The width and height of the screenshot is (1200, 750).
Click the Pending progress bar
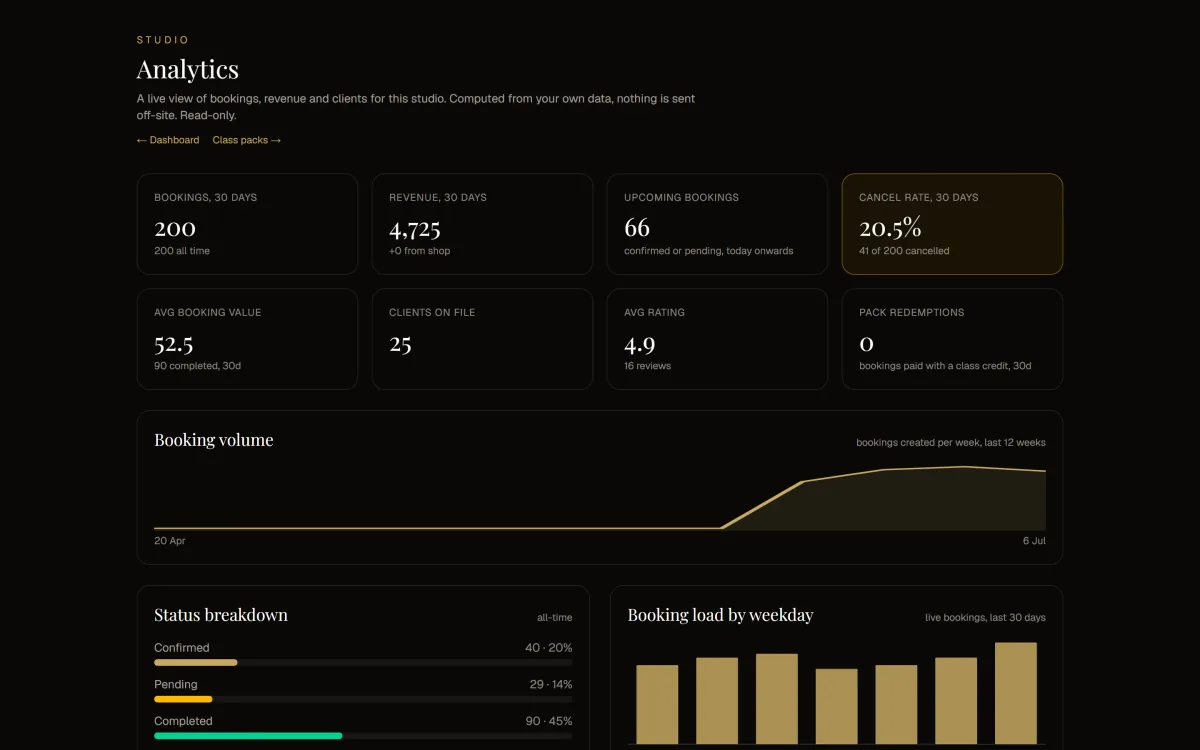[x=363, y=699]
